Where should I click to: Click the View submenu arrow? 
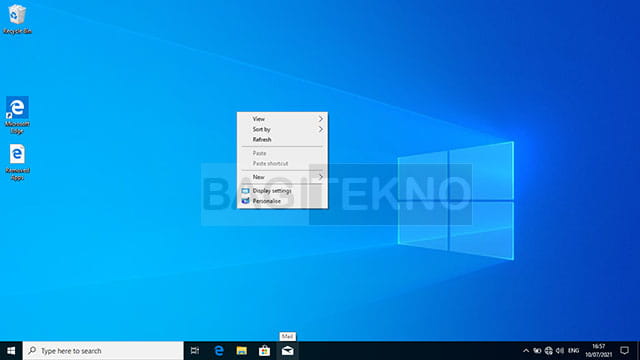coord(320,119)
